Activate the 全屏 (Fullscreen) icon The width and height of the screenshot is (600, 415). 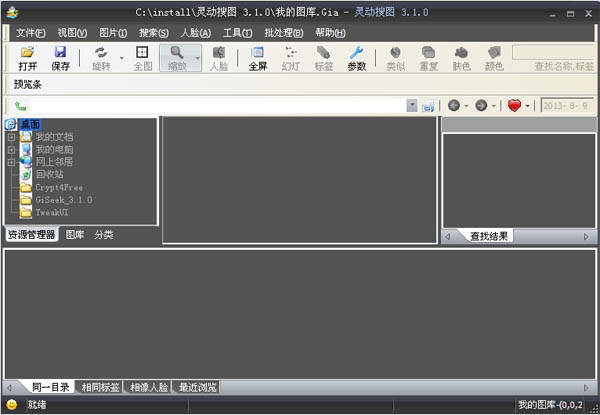tap(257, 58)
